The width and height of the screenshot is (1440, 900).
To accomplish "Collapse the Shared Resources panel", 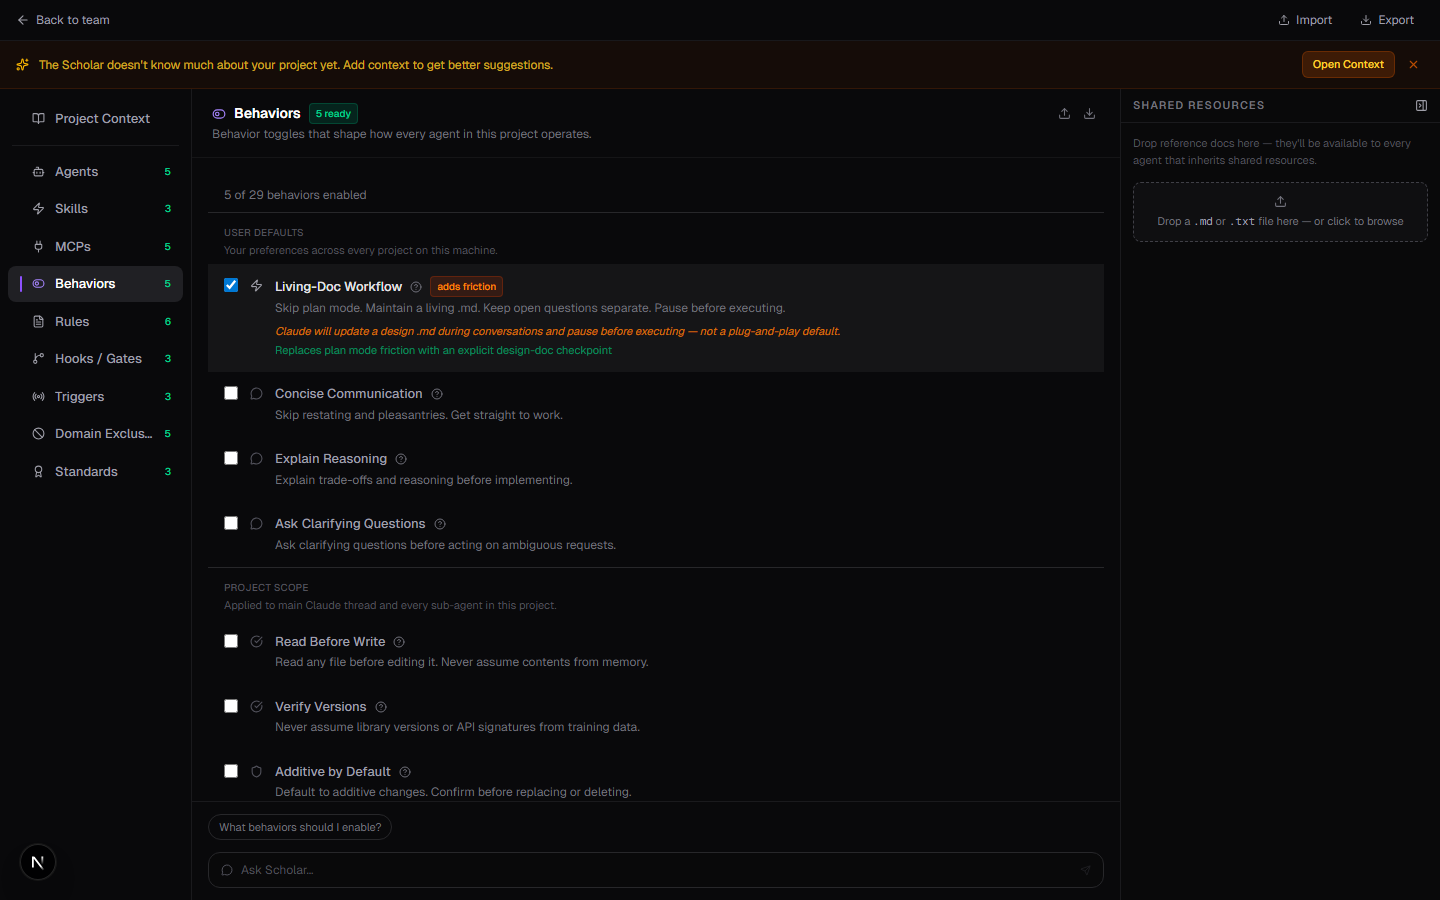I will point(1421,105).
